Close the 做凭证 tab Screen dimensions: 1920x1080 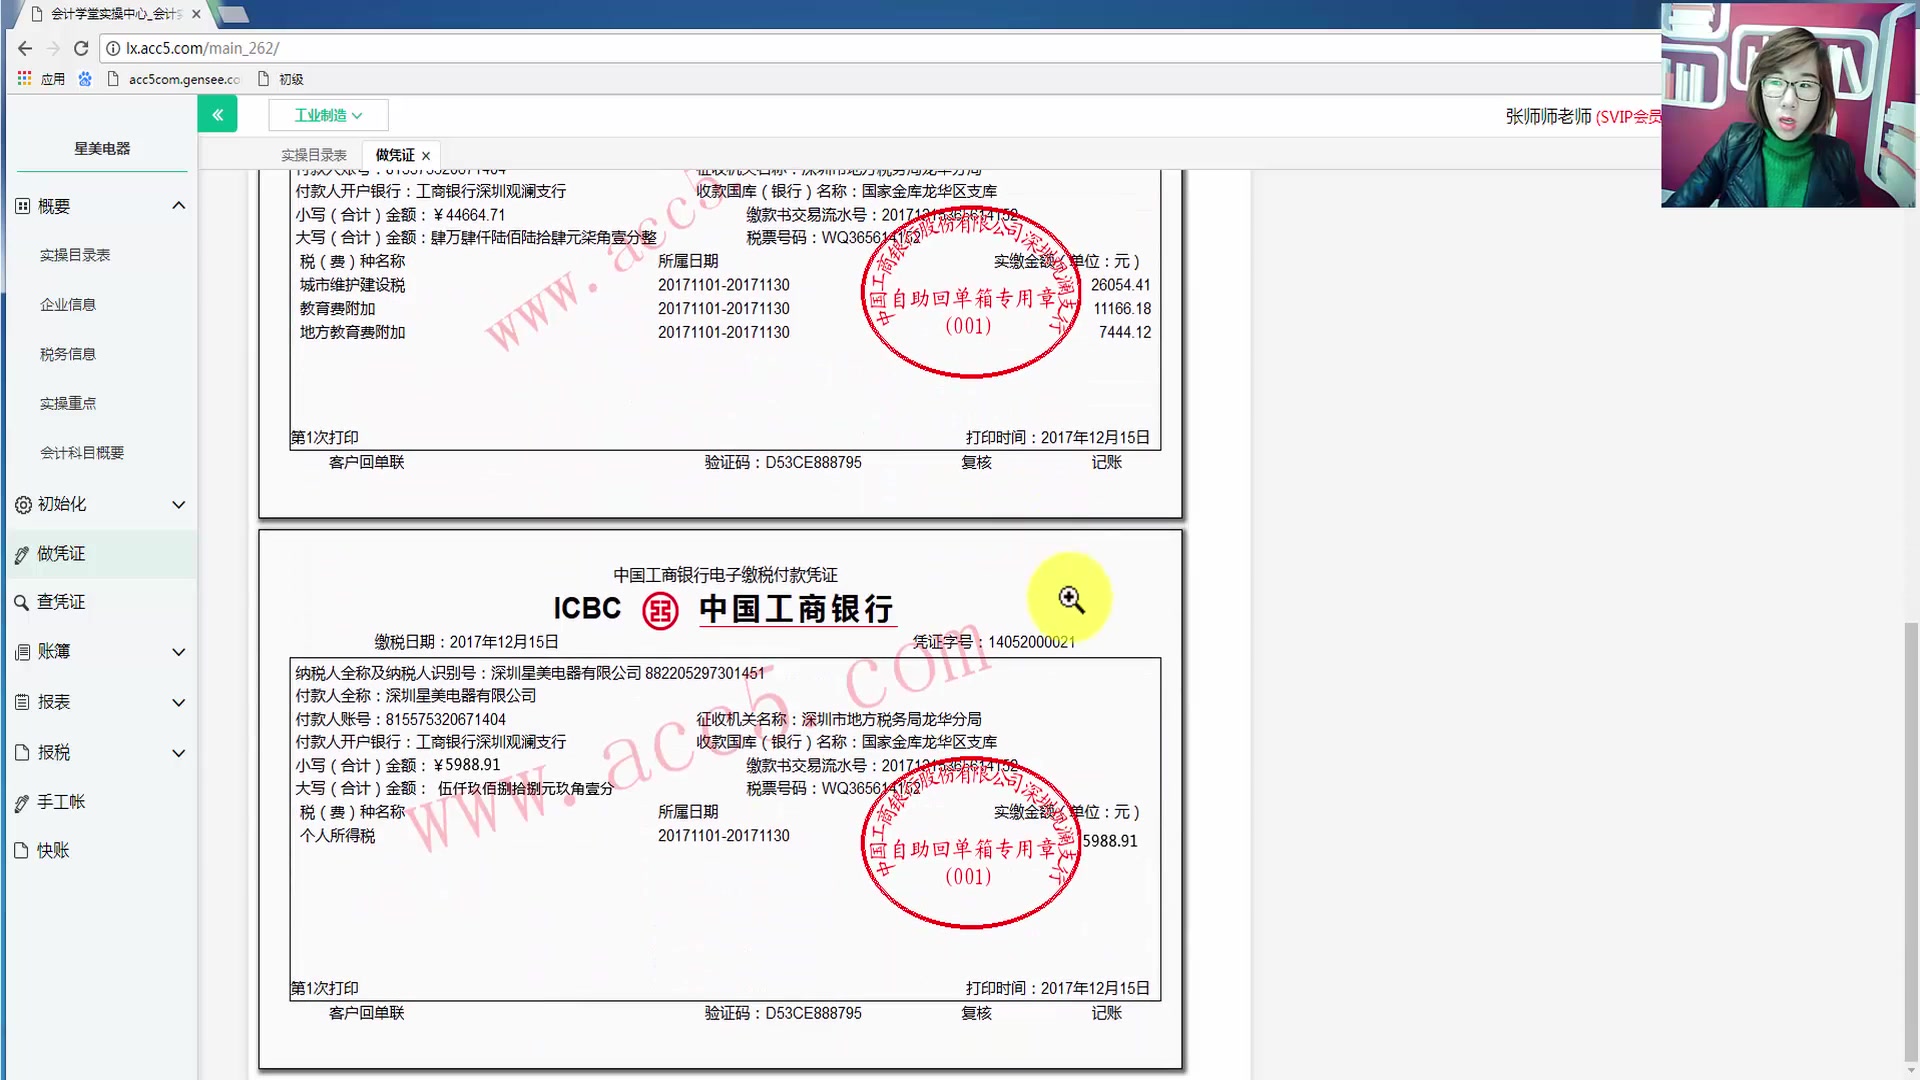point(426,156)
